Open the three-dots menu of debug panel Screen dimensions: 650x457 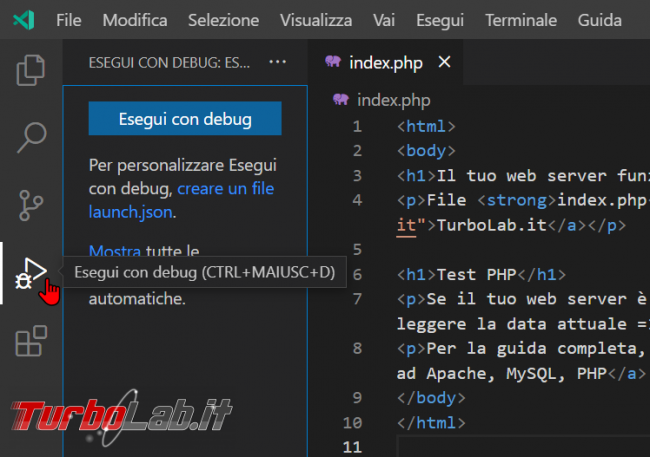pyautogui.click(x=277, y=62)
